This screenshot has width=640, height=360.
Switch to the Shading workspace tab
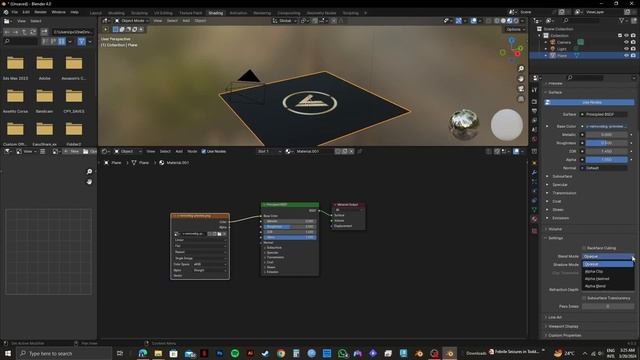(x=216, y=13)
